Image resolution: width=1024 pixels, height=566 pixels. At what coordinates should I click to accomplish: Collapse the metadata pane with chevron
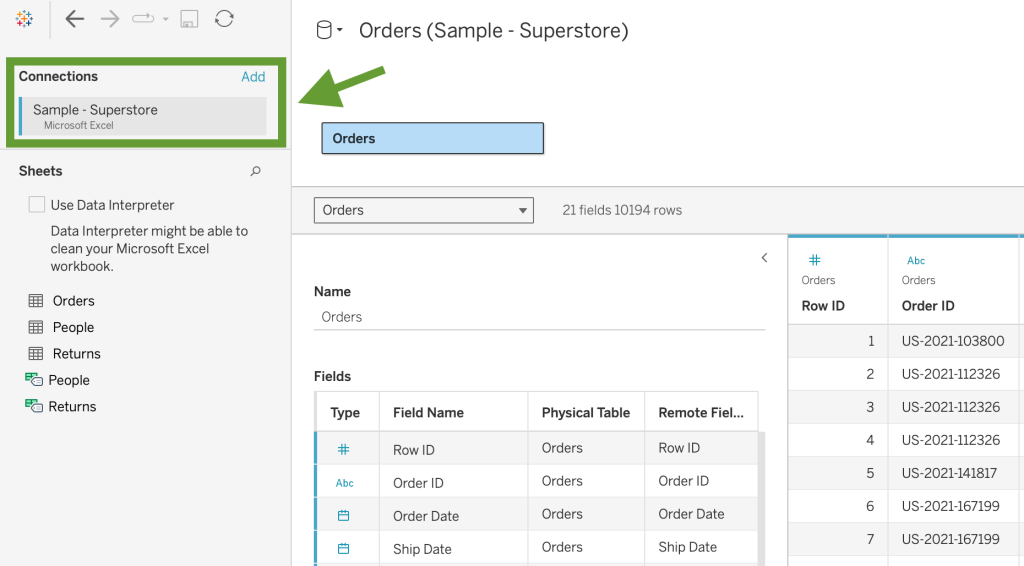pos(764,258)
